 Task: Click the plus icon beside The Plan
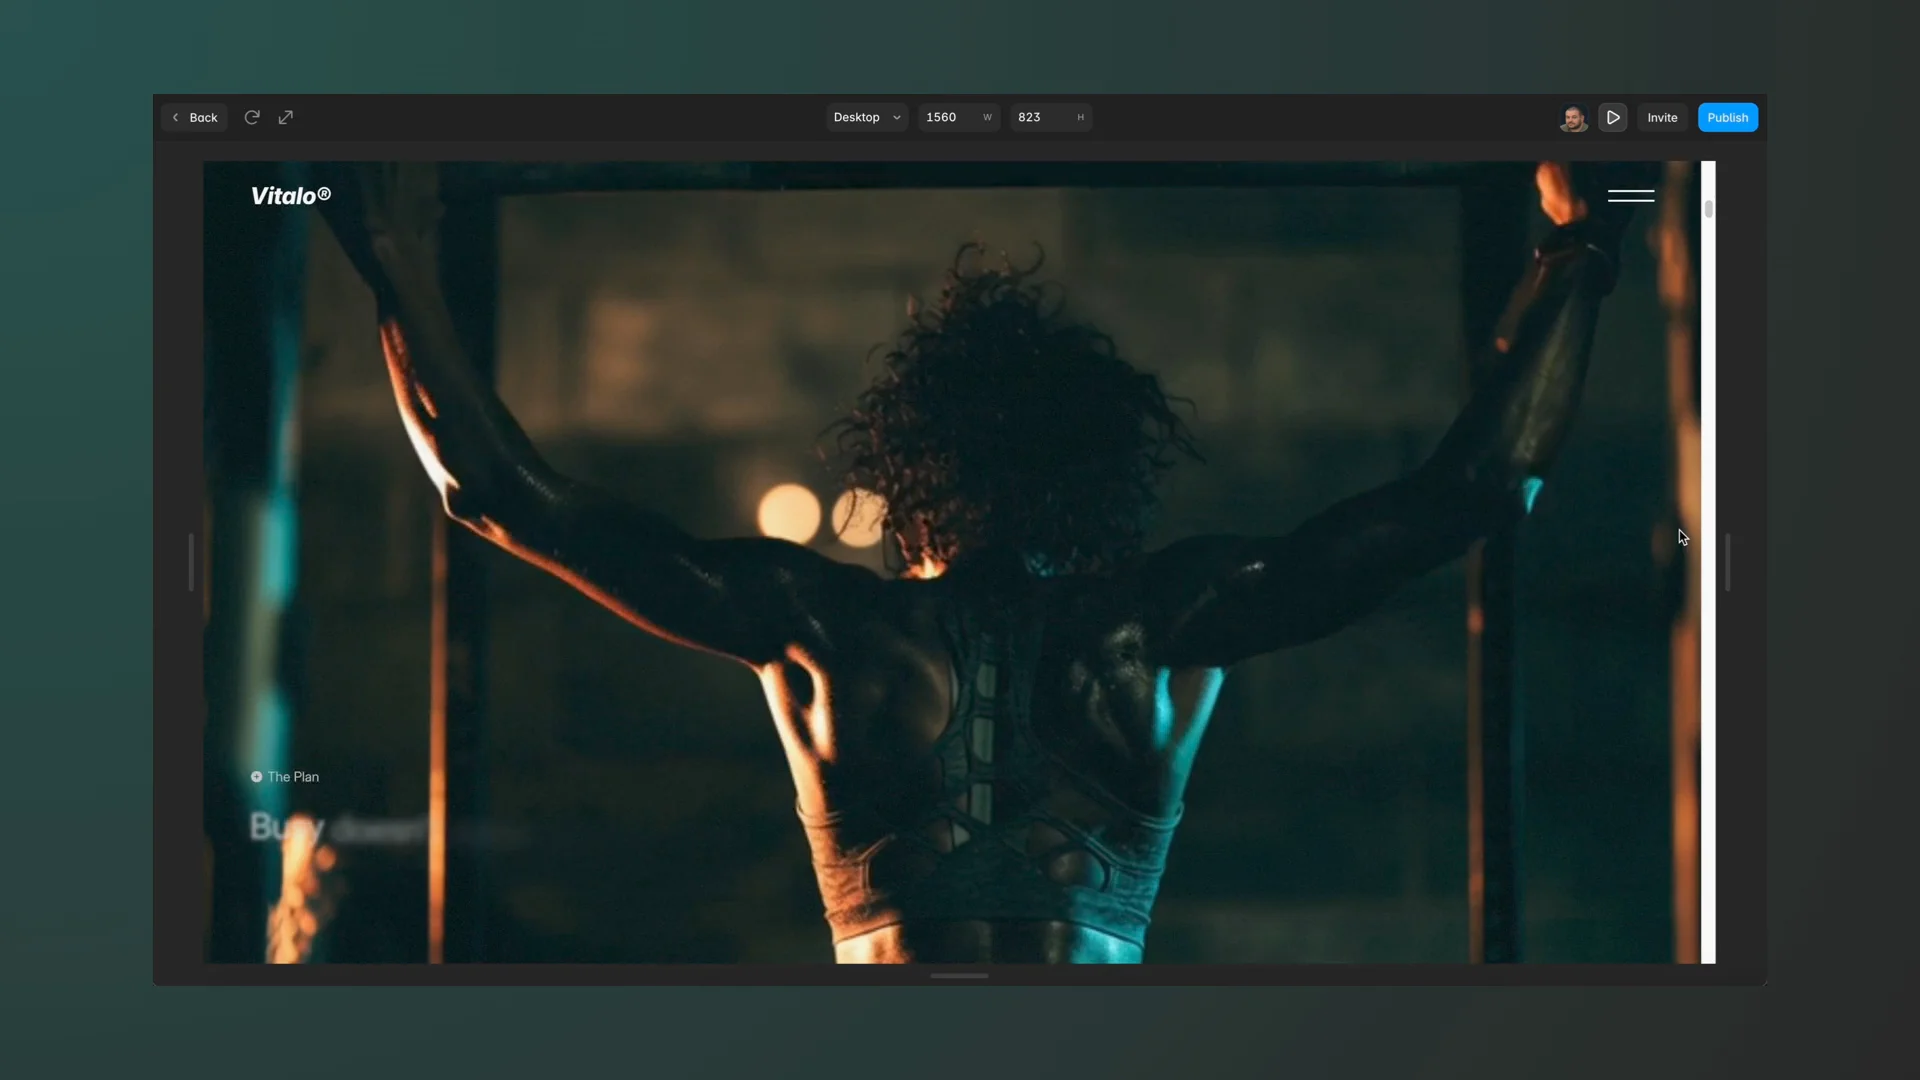(x=256, y=777)
